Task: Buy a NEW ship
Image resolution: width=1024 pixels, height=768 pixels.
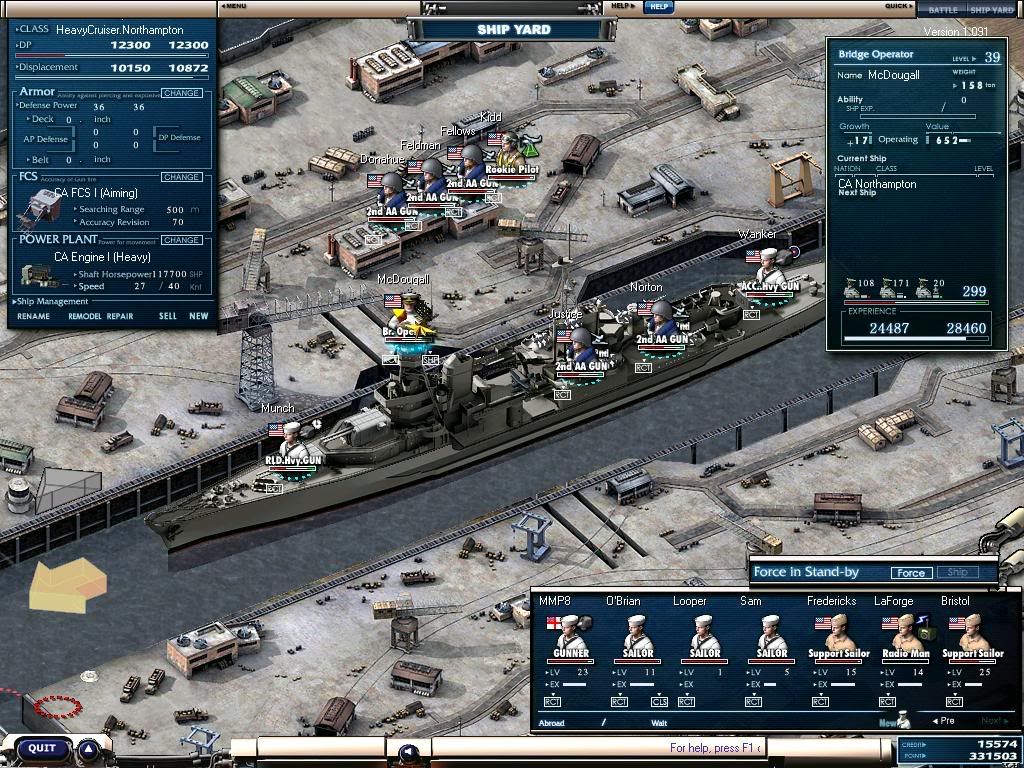Action: 199,316
